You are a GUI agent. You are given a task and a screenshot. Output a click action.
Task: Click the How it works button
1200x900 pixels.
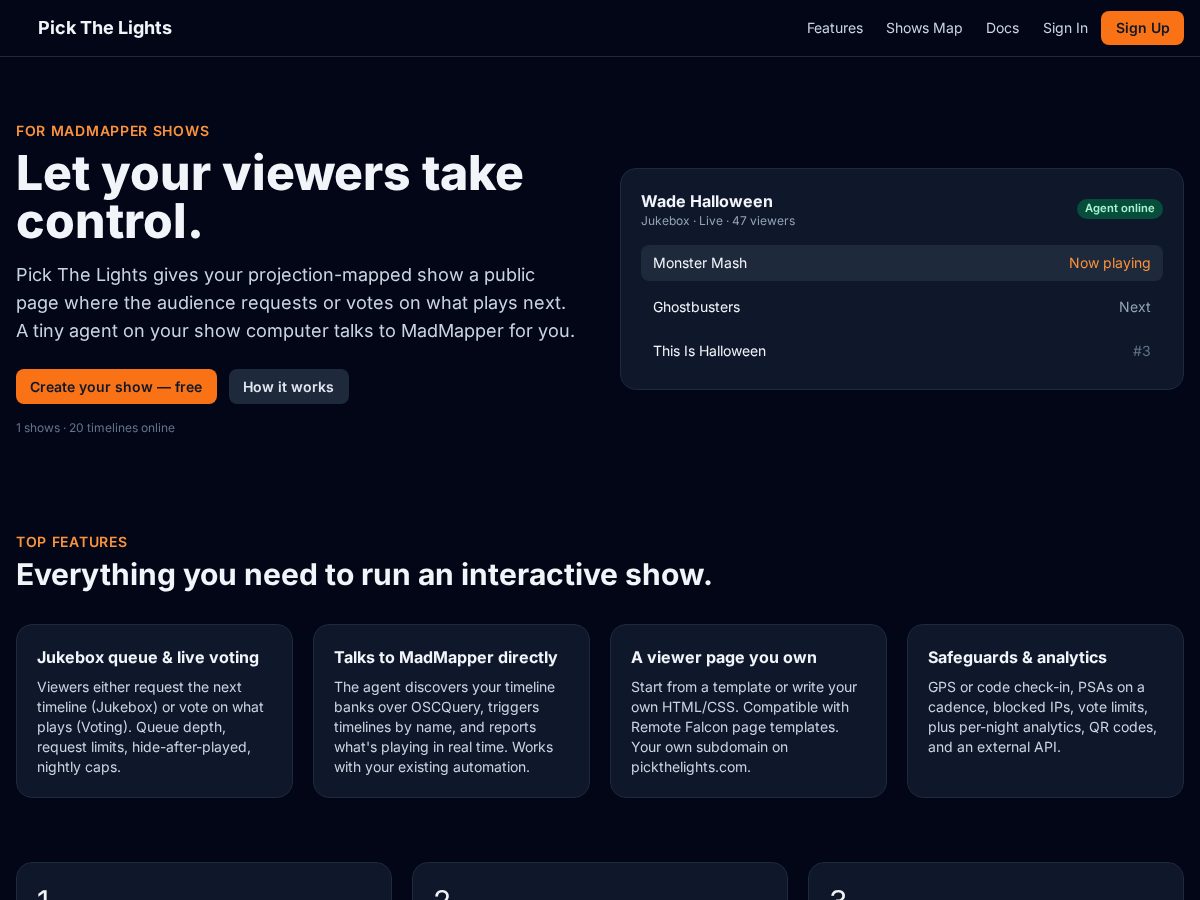[288, 387]
